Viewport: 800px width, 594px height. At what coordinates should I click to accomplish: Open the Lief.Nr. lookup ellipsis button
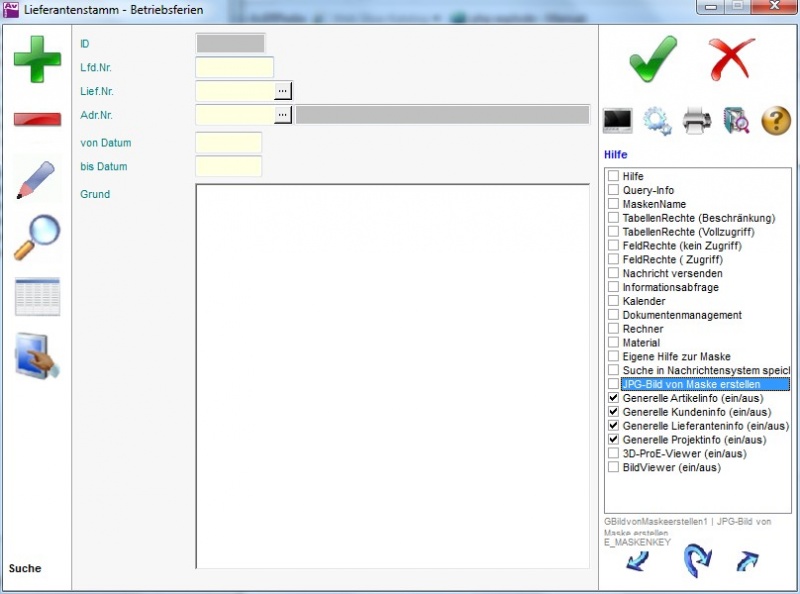[x=283, y=91]
